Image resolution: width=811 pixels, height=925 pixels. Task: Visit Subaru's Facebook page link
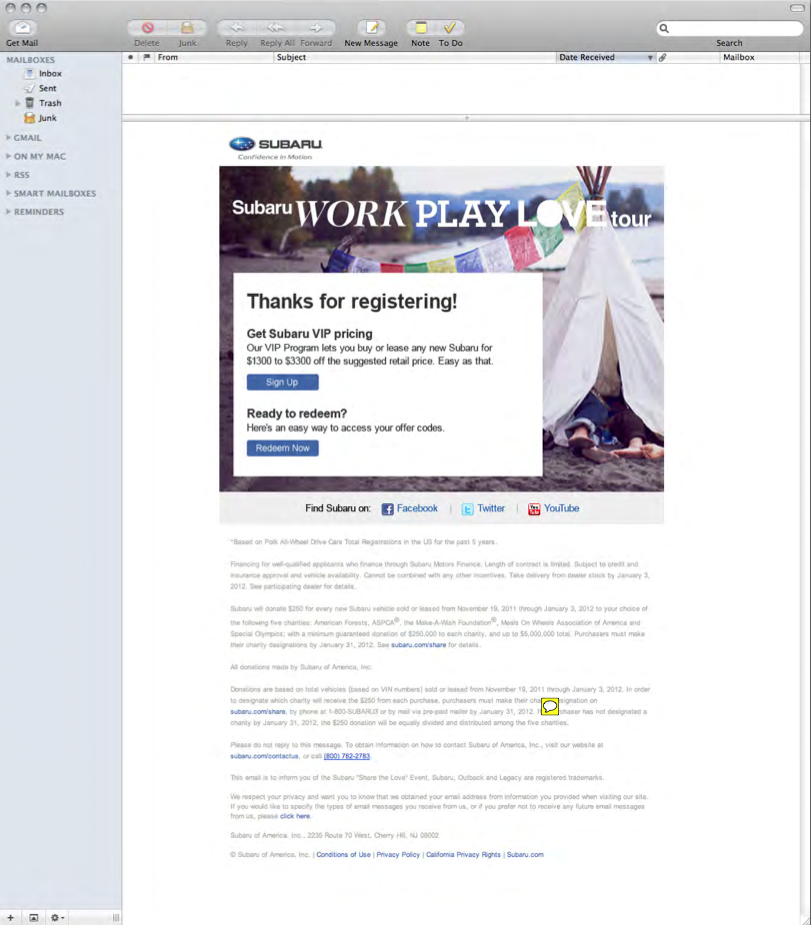(409, 509)
